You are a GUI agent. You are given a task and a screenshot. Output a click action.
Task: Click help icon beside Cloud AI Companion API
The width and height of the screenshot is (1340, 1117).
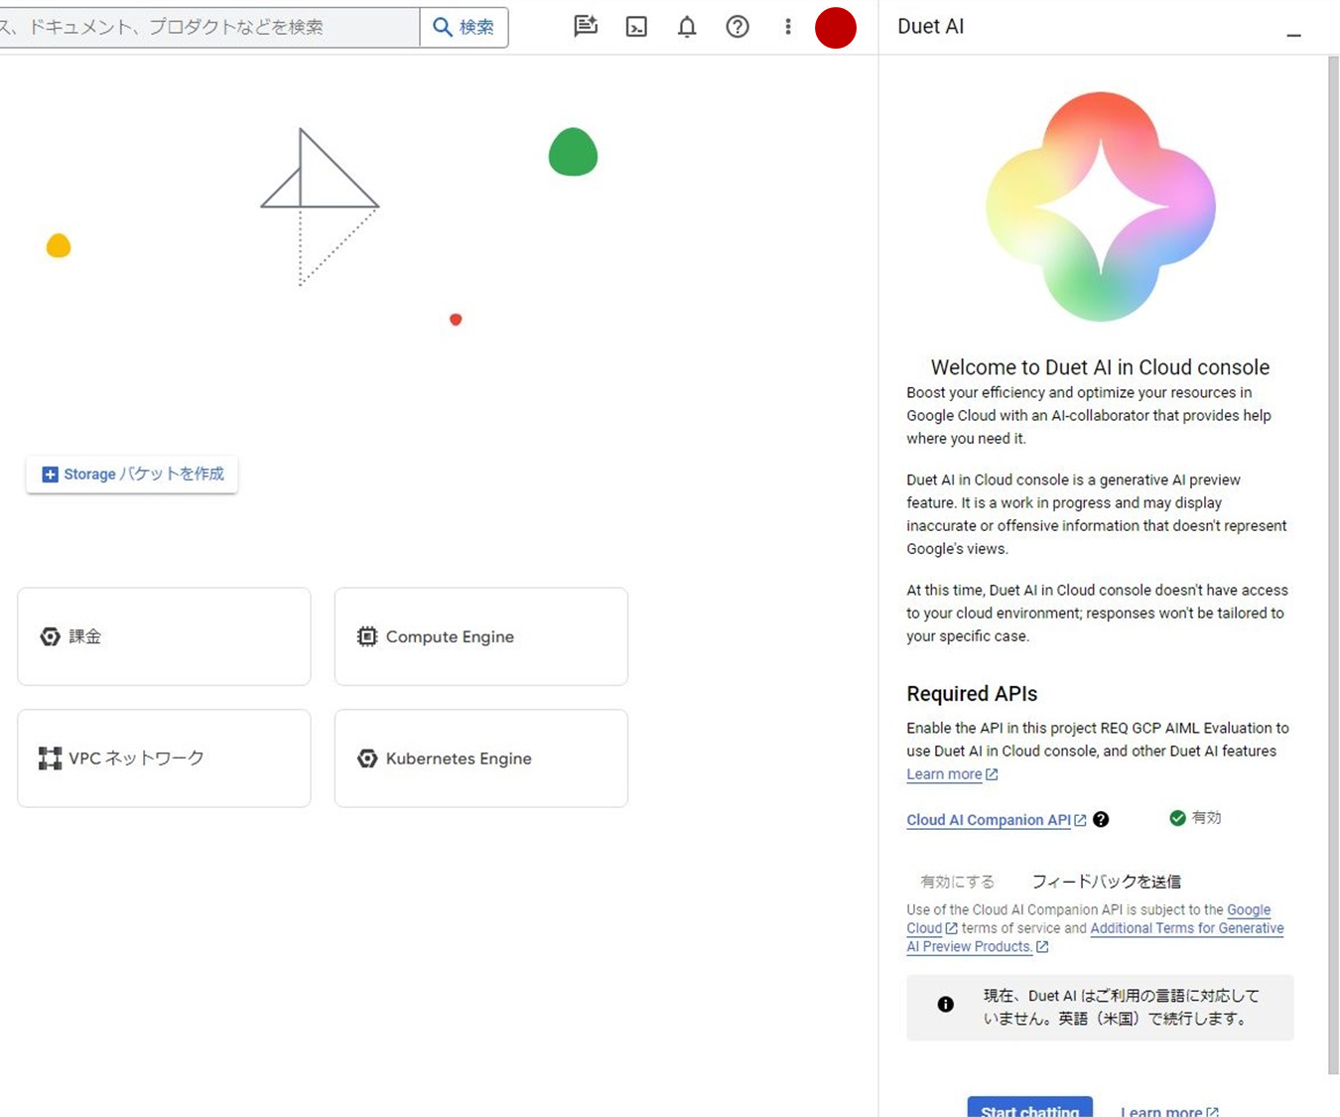1101,820
